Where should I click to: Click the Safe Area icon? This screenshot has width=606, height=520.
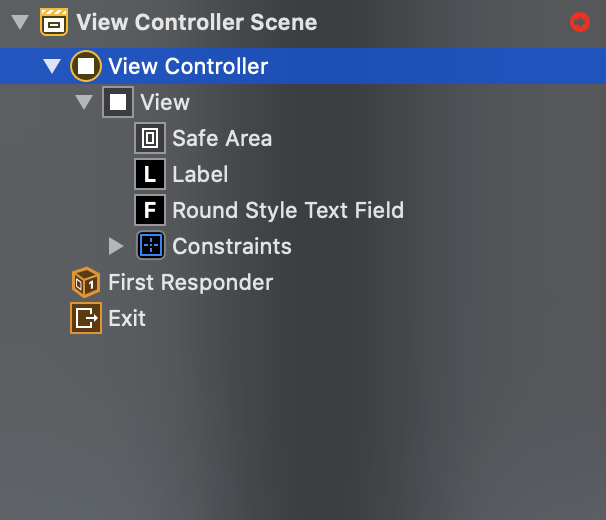[150, 138]
